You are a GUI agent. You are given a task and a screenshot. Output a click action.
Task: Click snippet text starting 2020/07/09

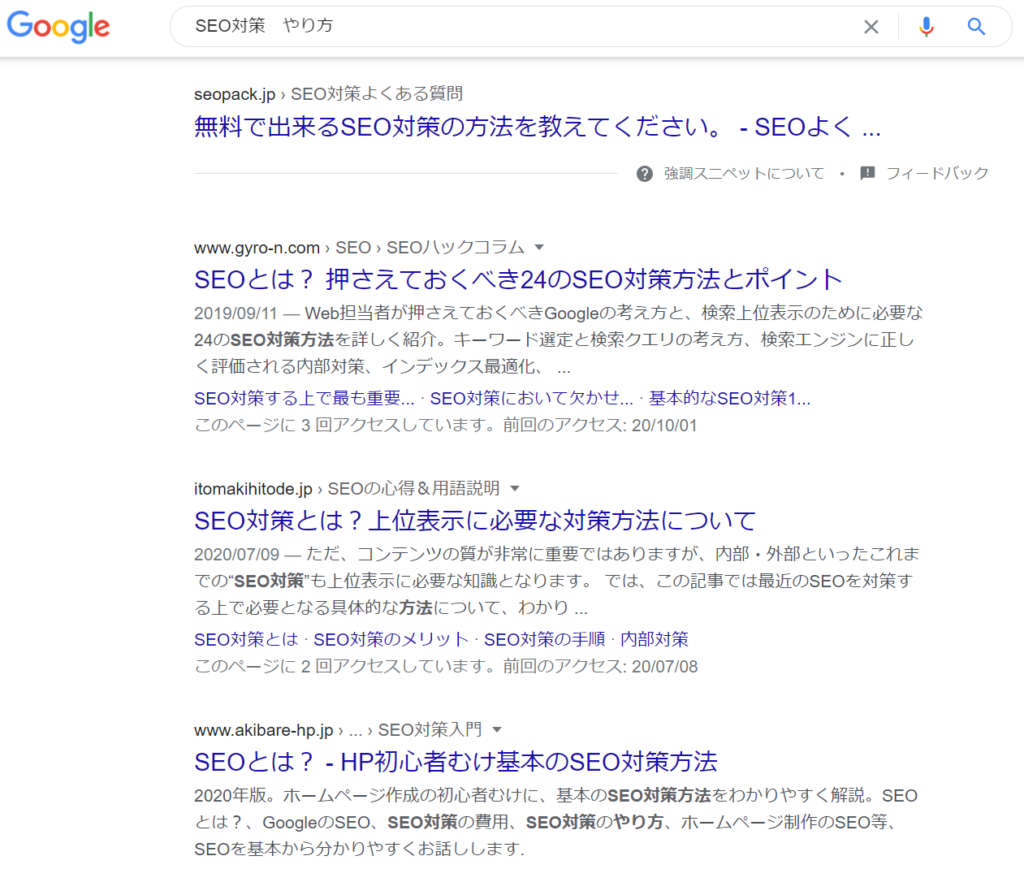pos(556,580)
